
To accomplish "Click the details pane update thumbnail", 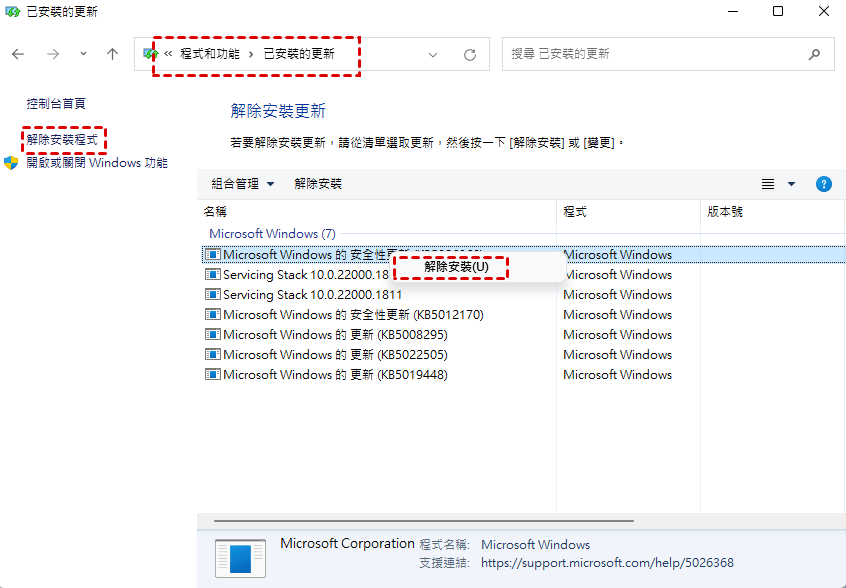I will [240, 558].
